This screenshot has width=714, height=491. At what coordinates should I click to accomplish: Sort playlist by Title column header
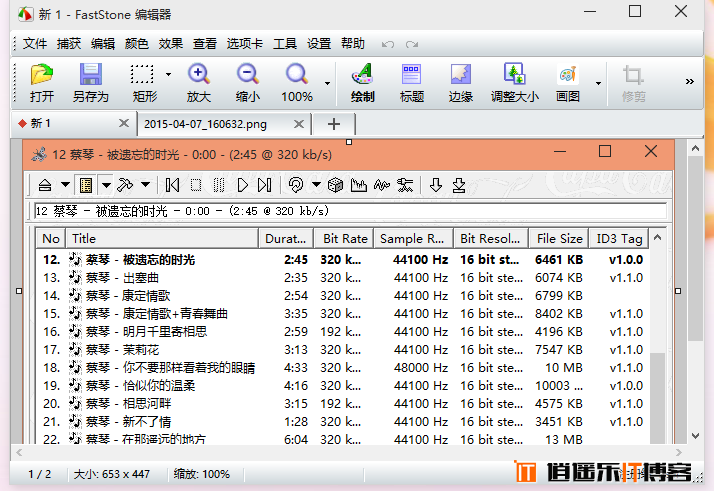163,238
